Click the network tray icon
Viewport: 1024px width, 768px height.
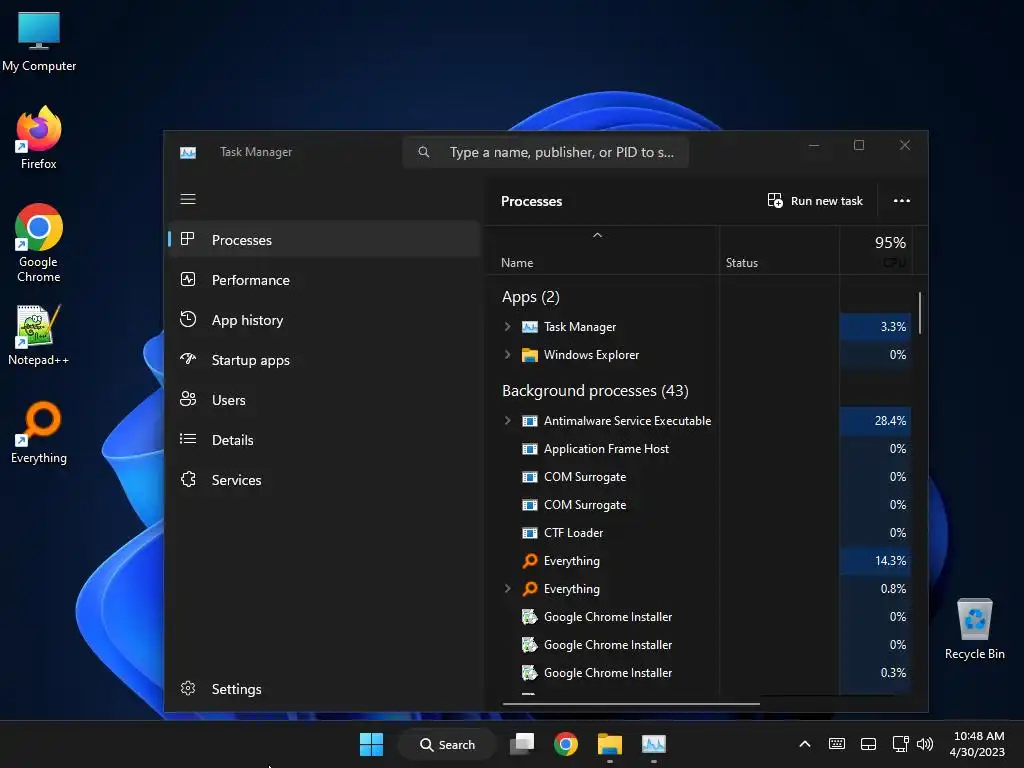(900, 744)
